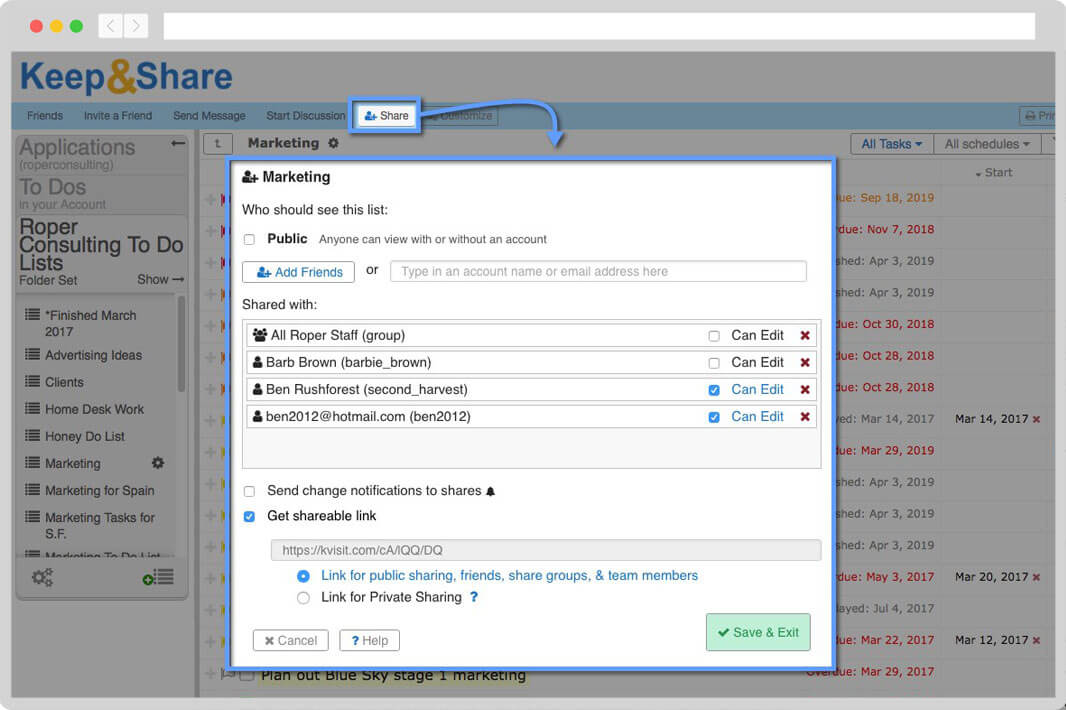This screenshot has height=710, width=1066.
Task: Click the bell icon beside change notifications
Action: coord(490,491)
